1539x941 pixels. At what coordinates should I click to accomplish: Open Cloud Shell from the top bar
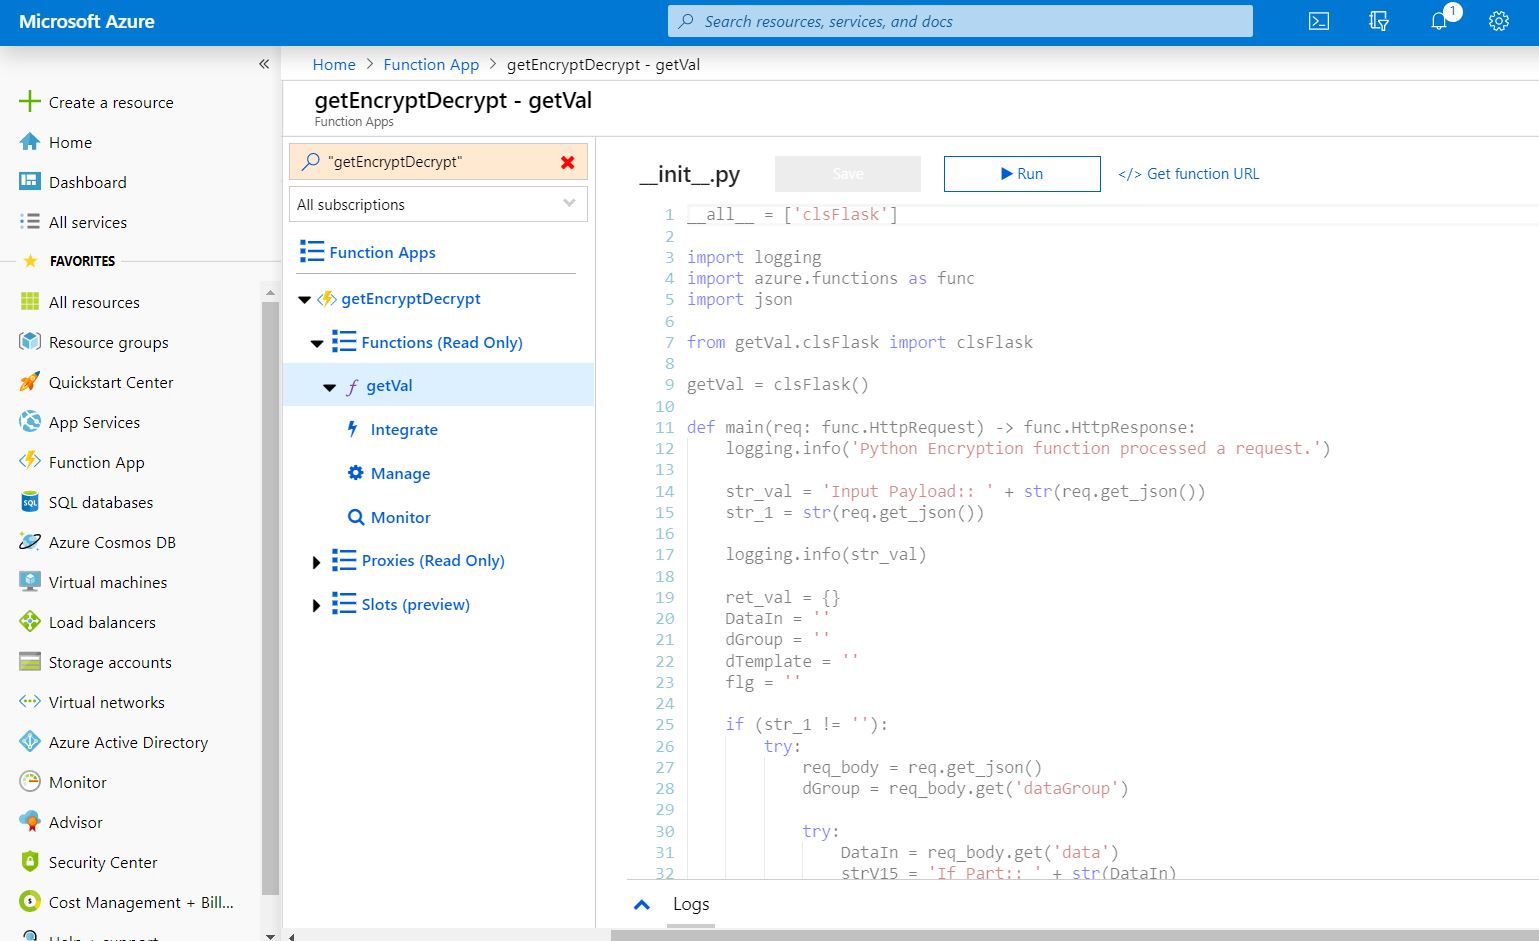[x=1318, y=21]
